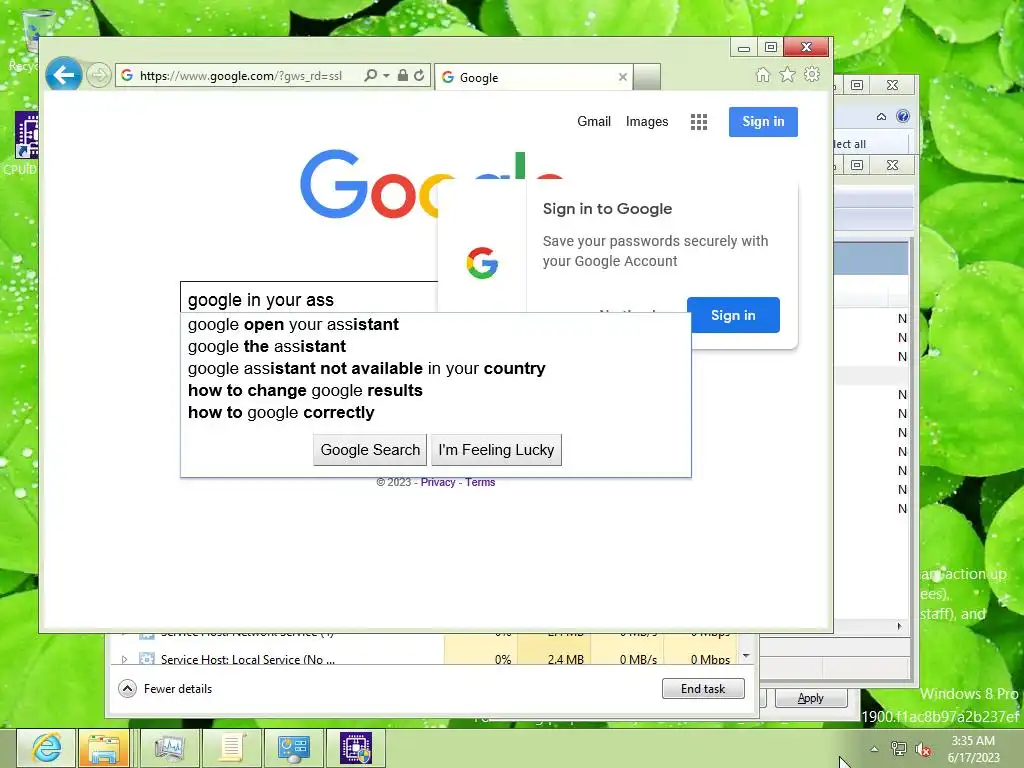The height and width of the screenshot is (768, 1024).
Task: Open the CPUID CPU-Z taskbar icon
Action: point(356,748)
